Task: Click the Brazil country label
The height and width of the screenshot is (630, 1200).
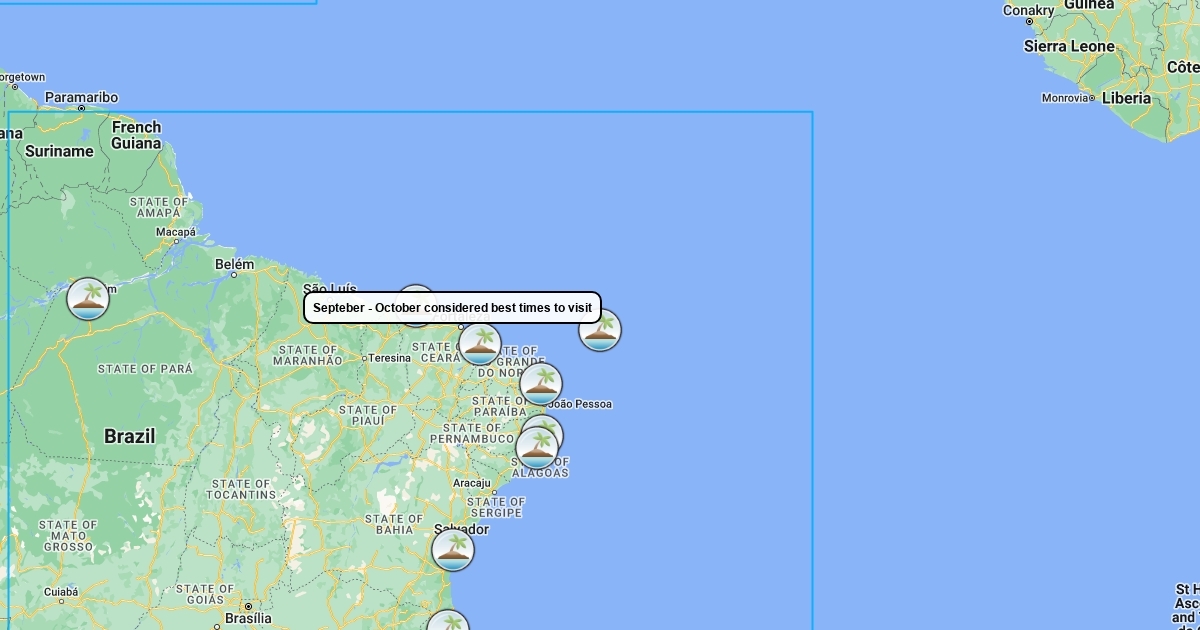Action: 130,436
